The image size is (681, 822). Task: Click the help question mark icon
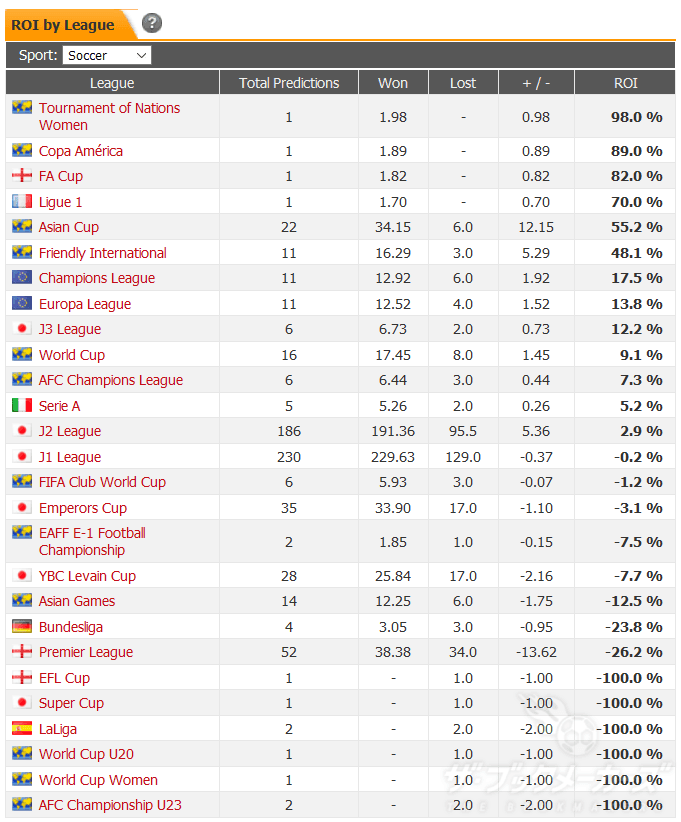(x=152, y=23)
